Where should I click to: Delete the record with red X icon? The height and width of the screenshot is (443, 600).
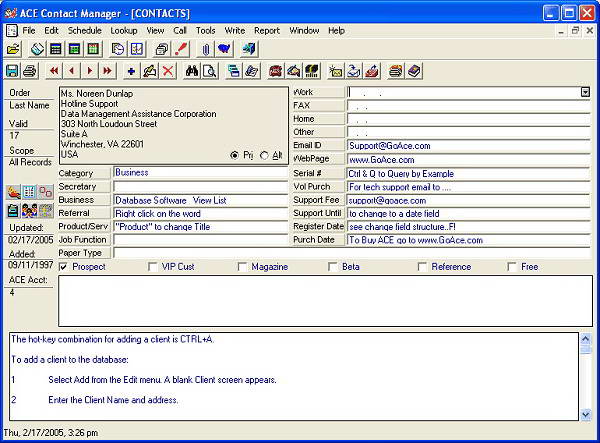click(x=168, y=71)
